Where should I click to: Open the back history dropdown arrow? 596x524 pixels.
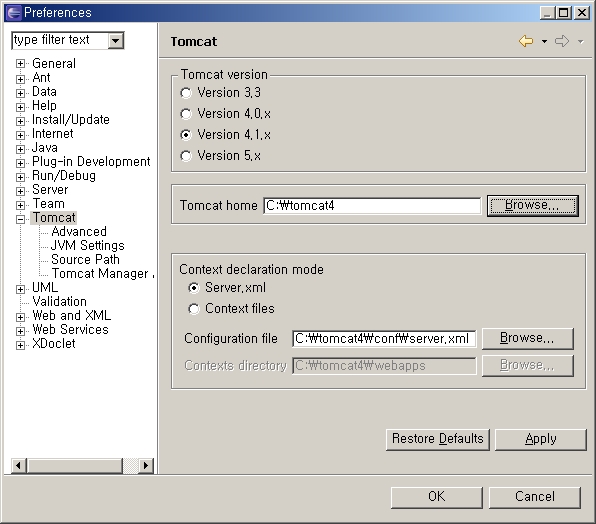click(x=544, y=41)
